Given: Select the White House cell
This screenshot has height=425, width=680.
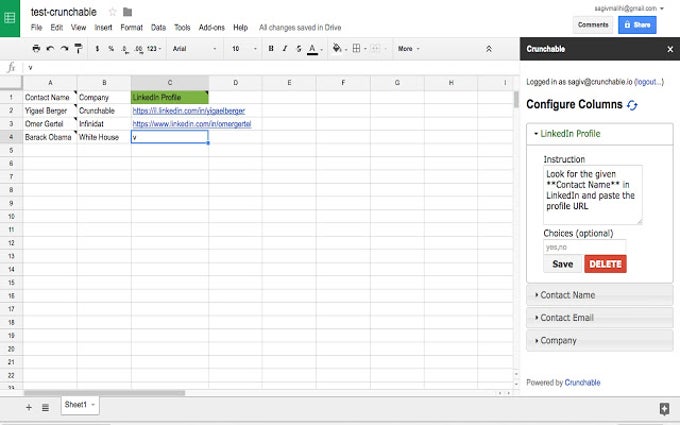Looking at the screenshot, I should 104,137.
